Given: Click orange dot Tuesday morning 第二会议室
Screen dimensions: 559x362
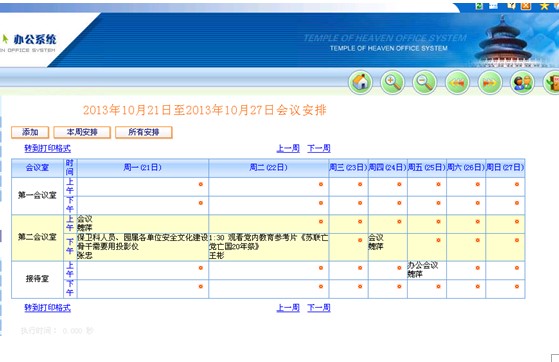Looking at the screenshot, I should (321, 221).
